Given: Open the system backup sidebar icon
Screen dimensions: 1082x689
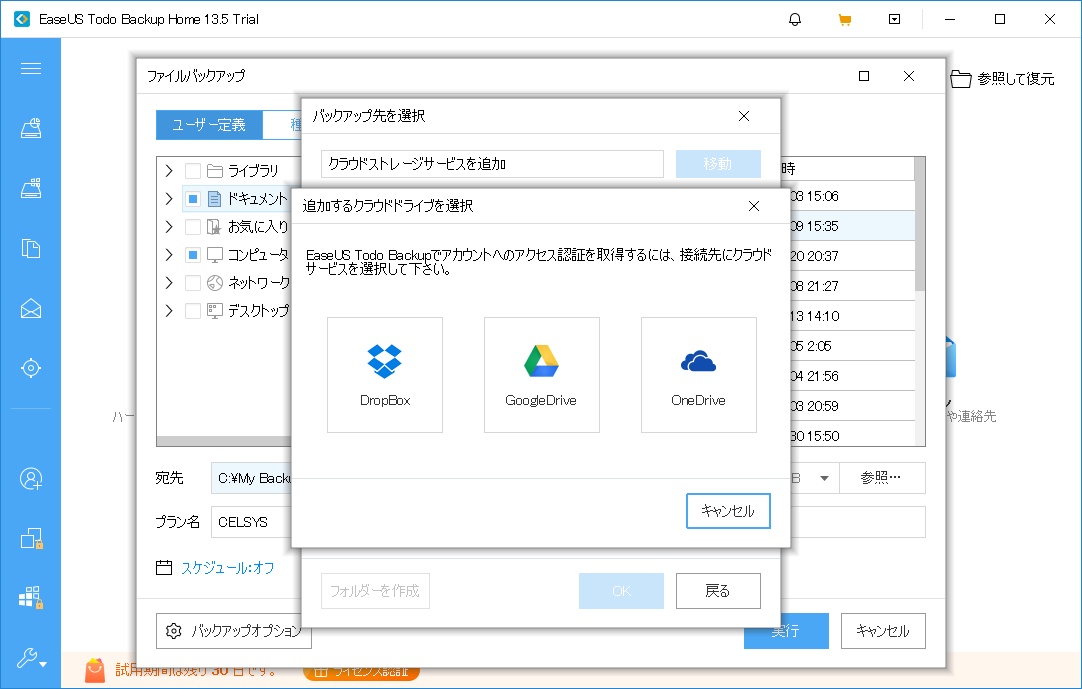Looking at the screenshot, I should point(31,188).
